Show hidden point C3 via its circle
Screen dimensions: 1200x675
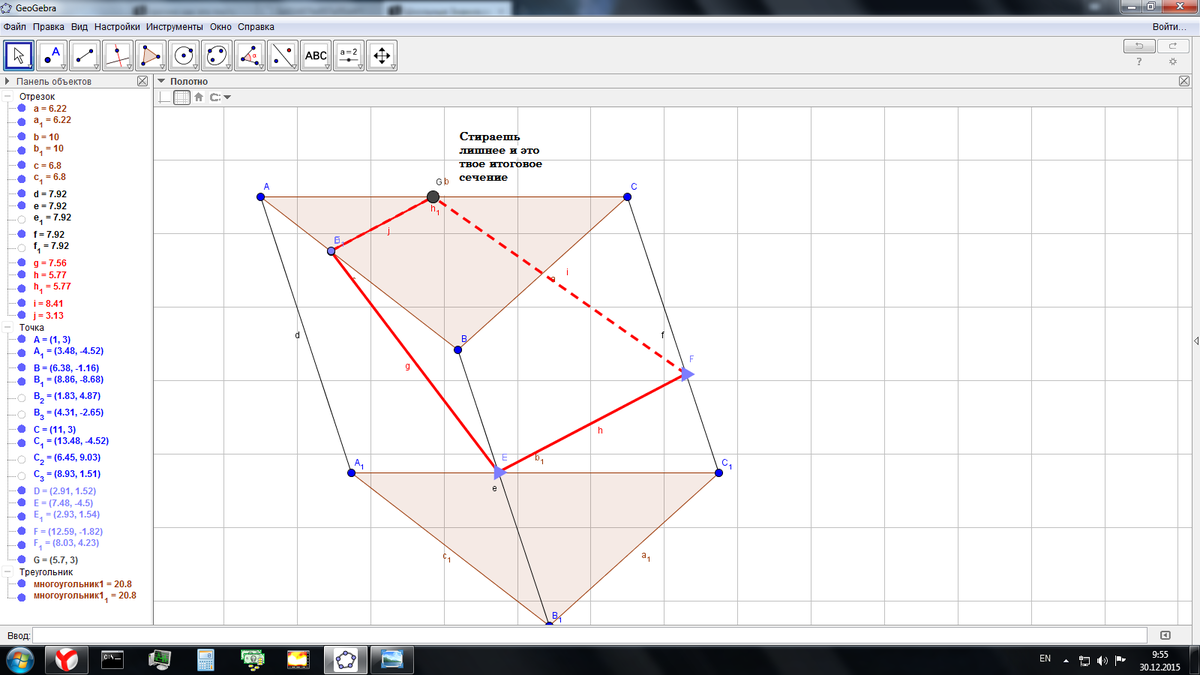point(22,474)
